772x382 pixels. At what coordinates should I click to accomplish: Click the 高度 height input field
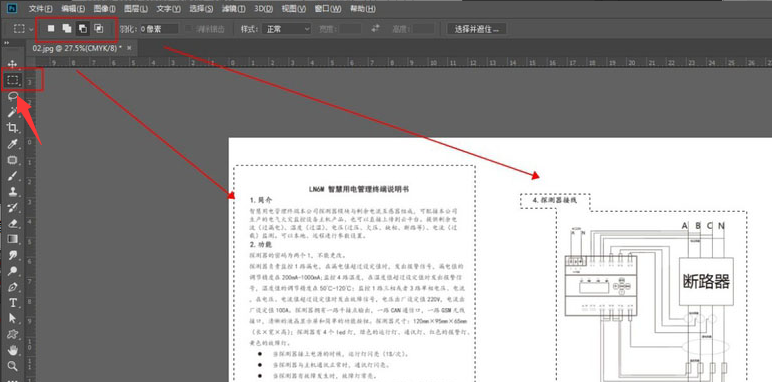point(423,29)
